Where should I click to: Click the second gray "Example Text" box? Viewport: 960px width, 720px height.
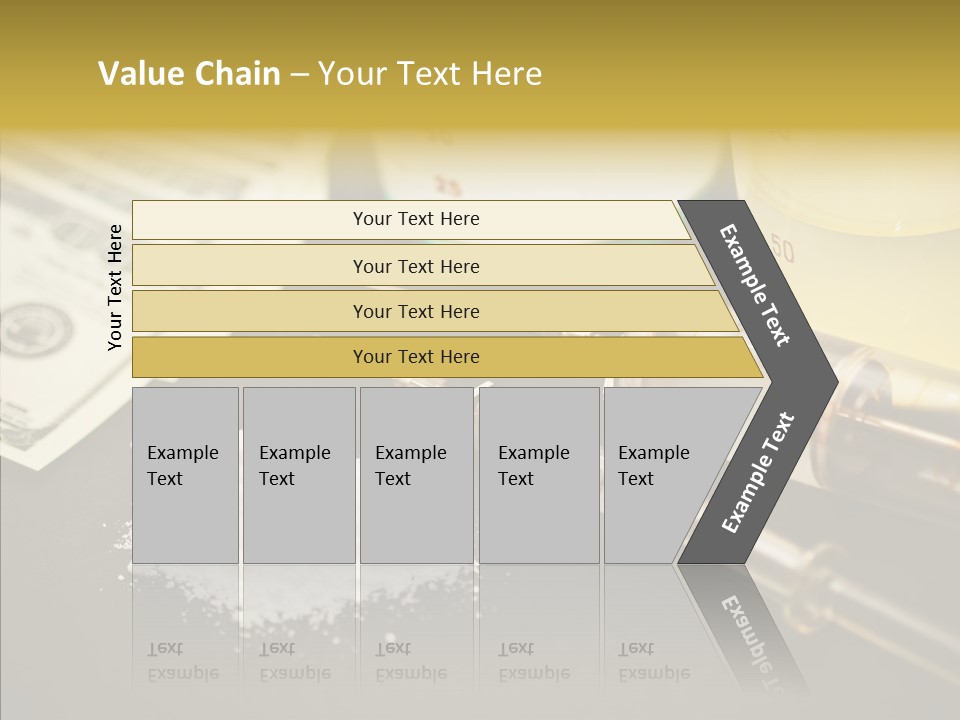click(299, 474)
